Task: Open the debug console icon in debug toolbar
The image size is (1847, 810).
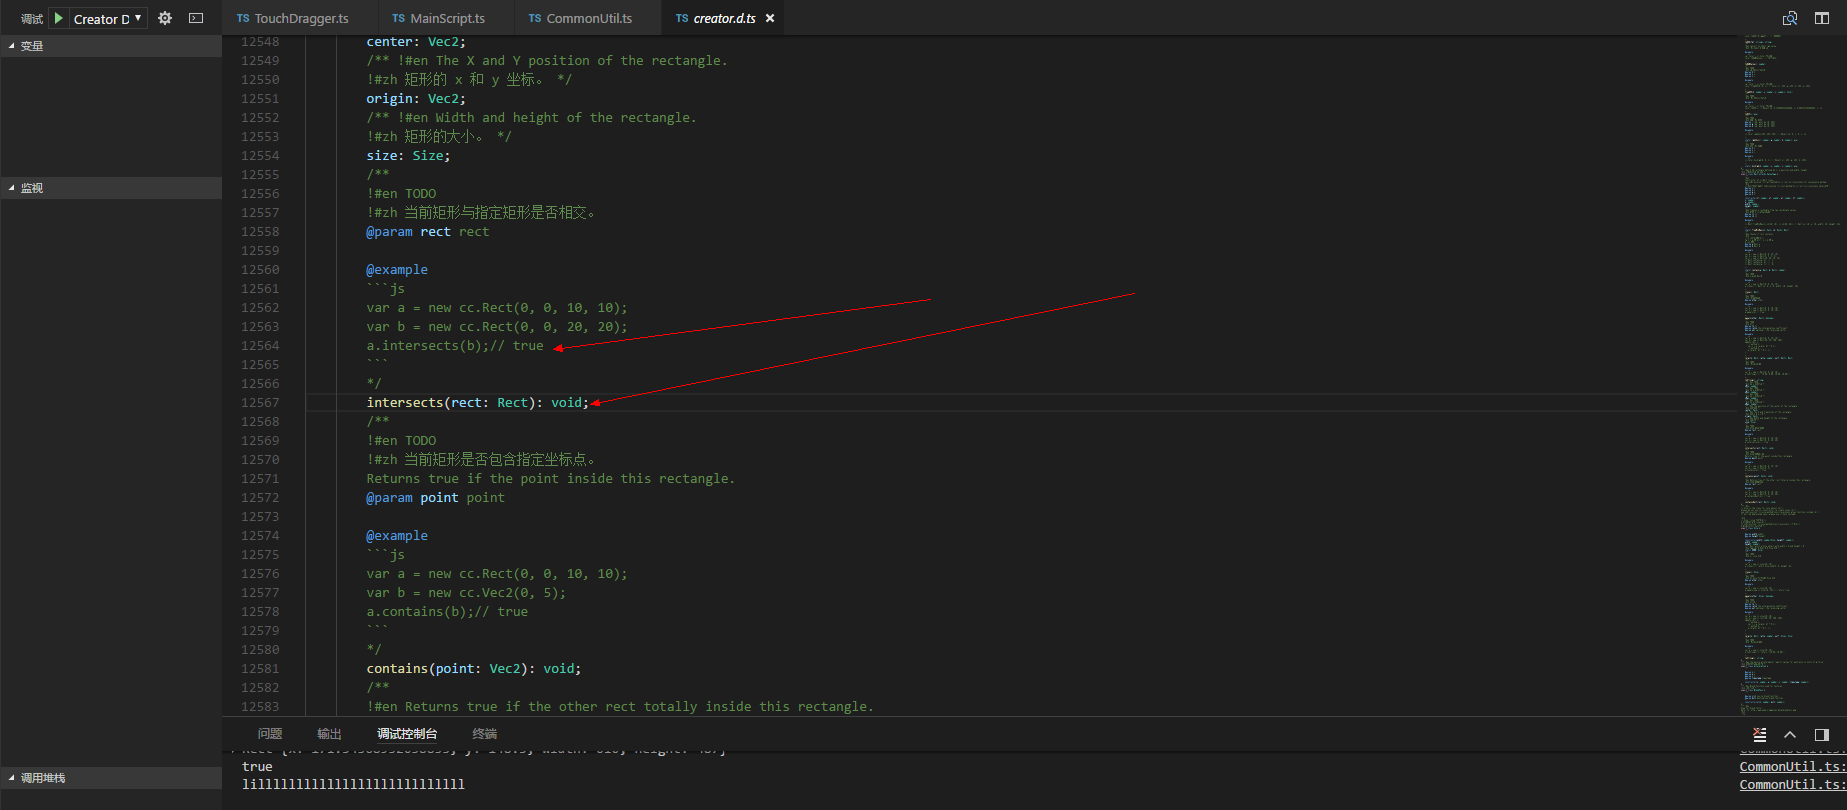Action: (x=196, y=18)
